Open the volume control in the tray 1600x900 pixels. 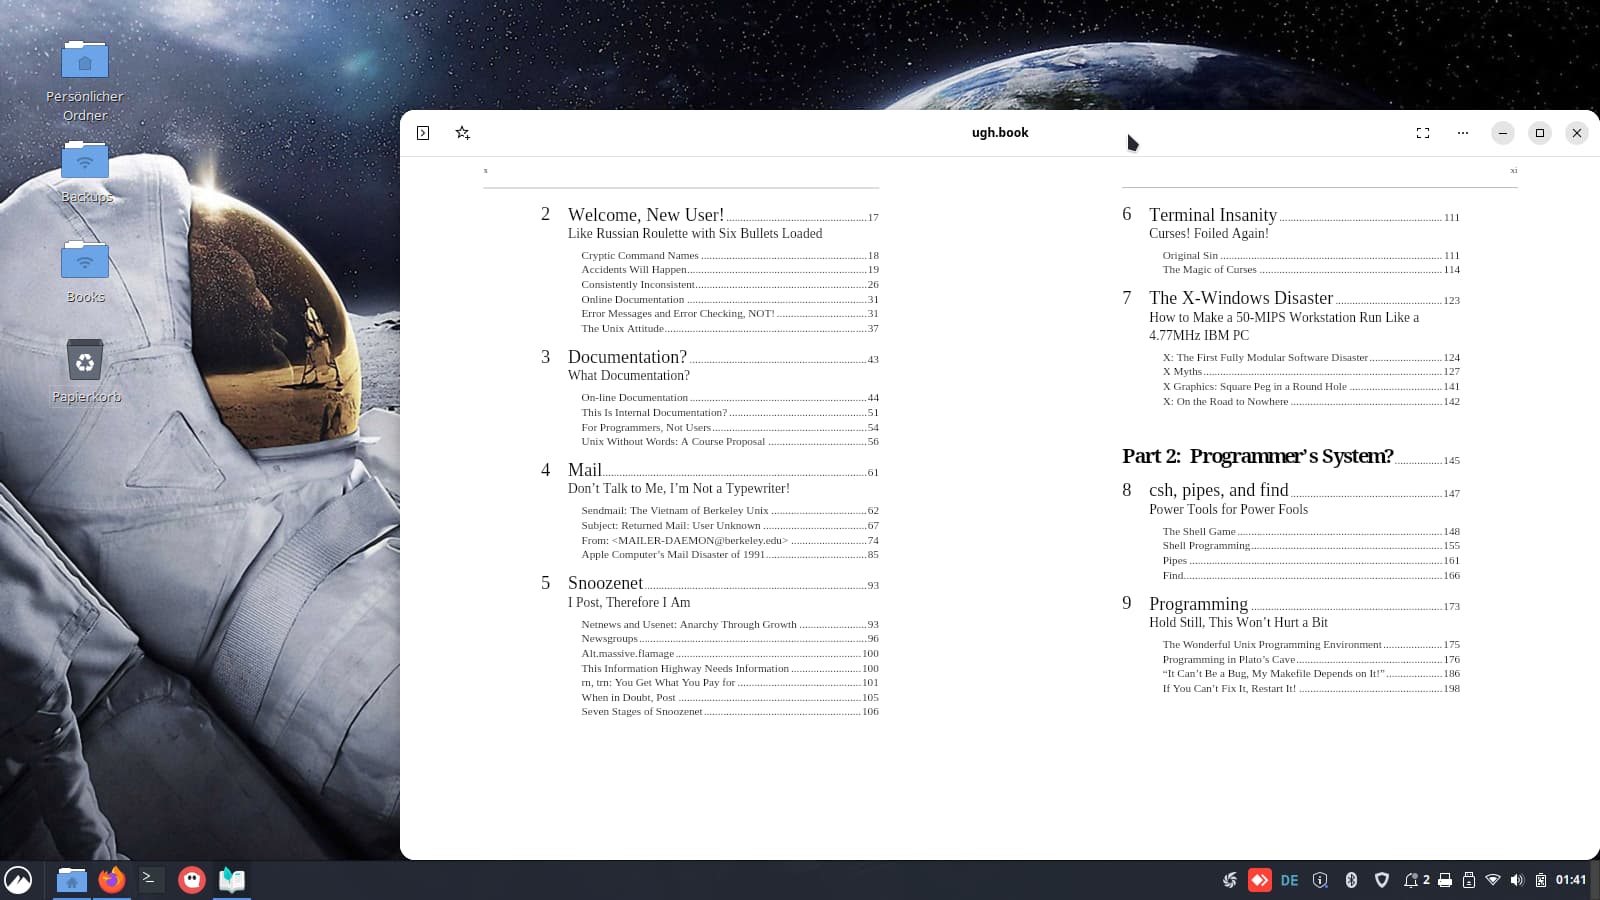1517,880
